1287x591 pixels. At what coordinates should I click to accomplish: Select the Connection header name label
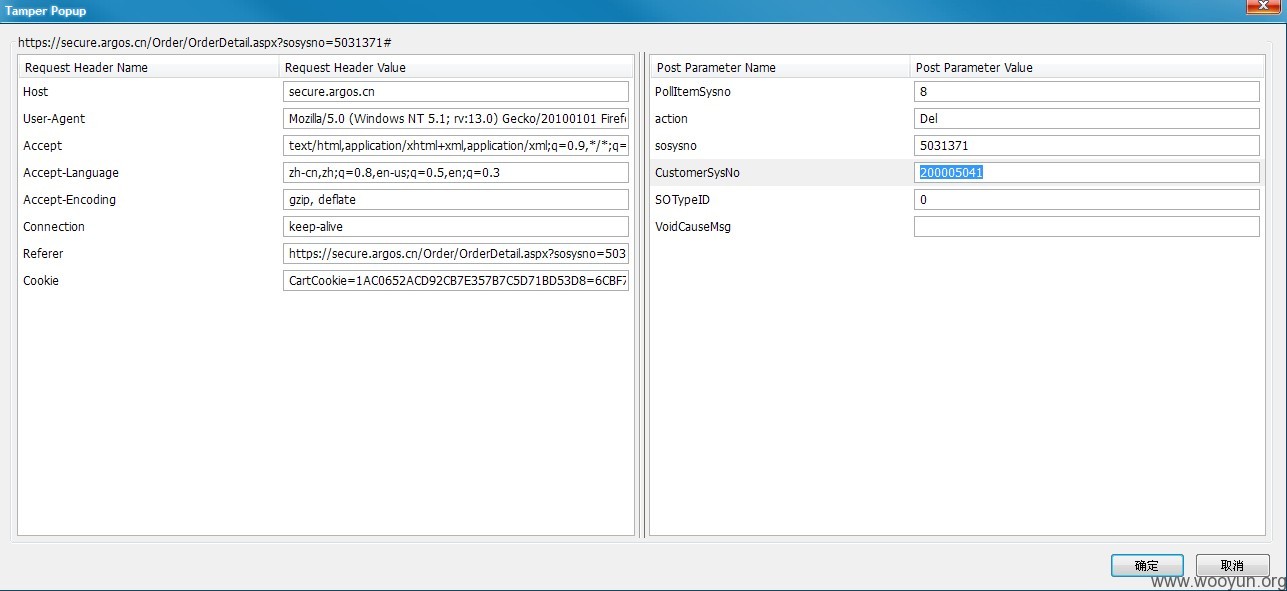(x=54, y=227)
